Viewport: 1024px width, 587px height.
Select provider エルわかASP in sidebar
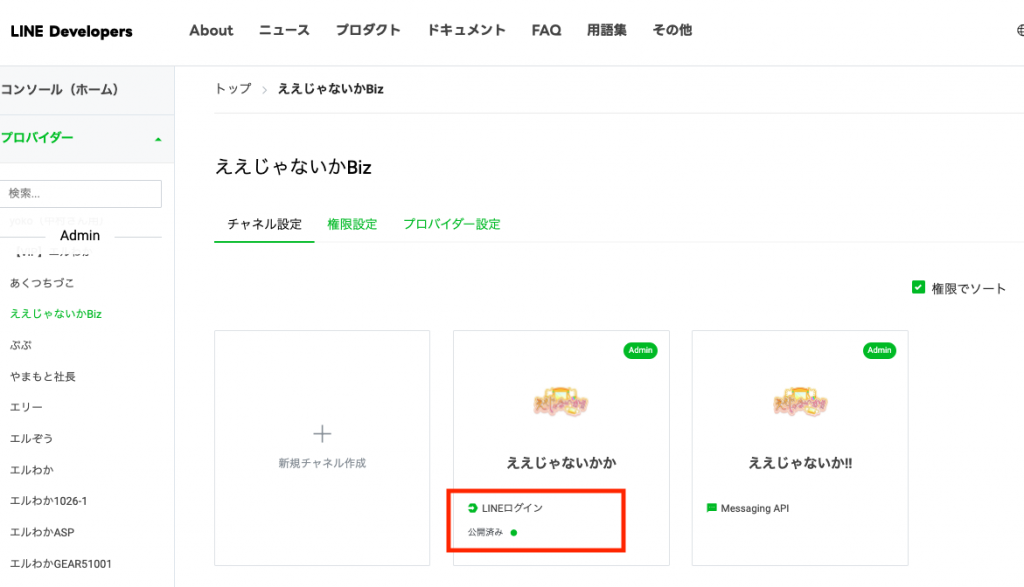(x=42, y=533)
